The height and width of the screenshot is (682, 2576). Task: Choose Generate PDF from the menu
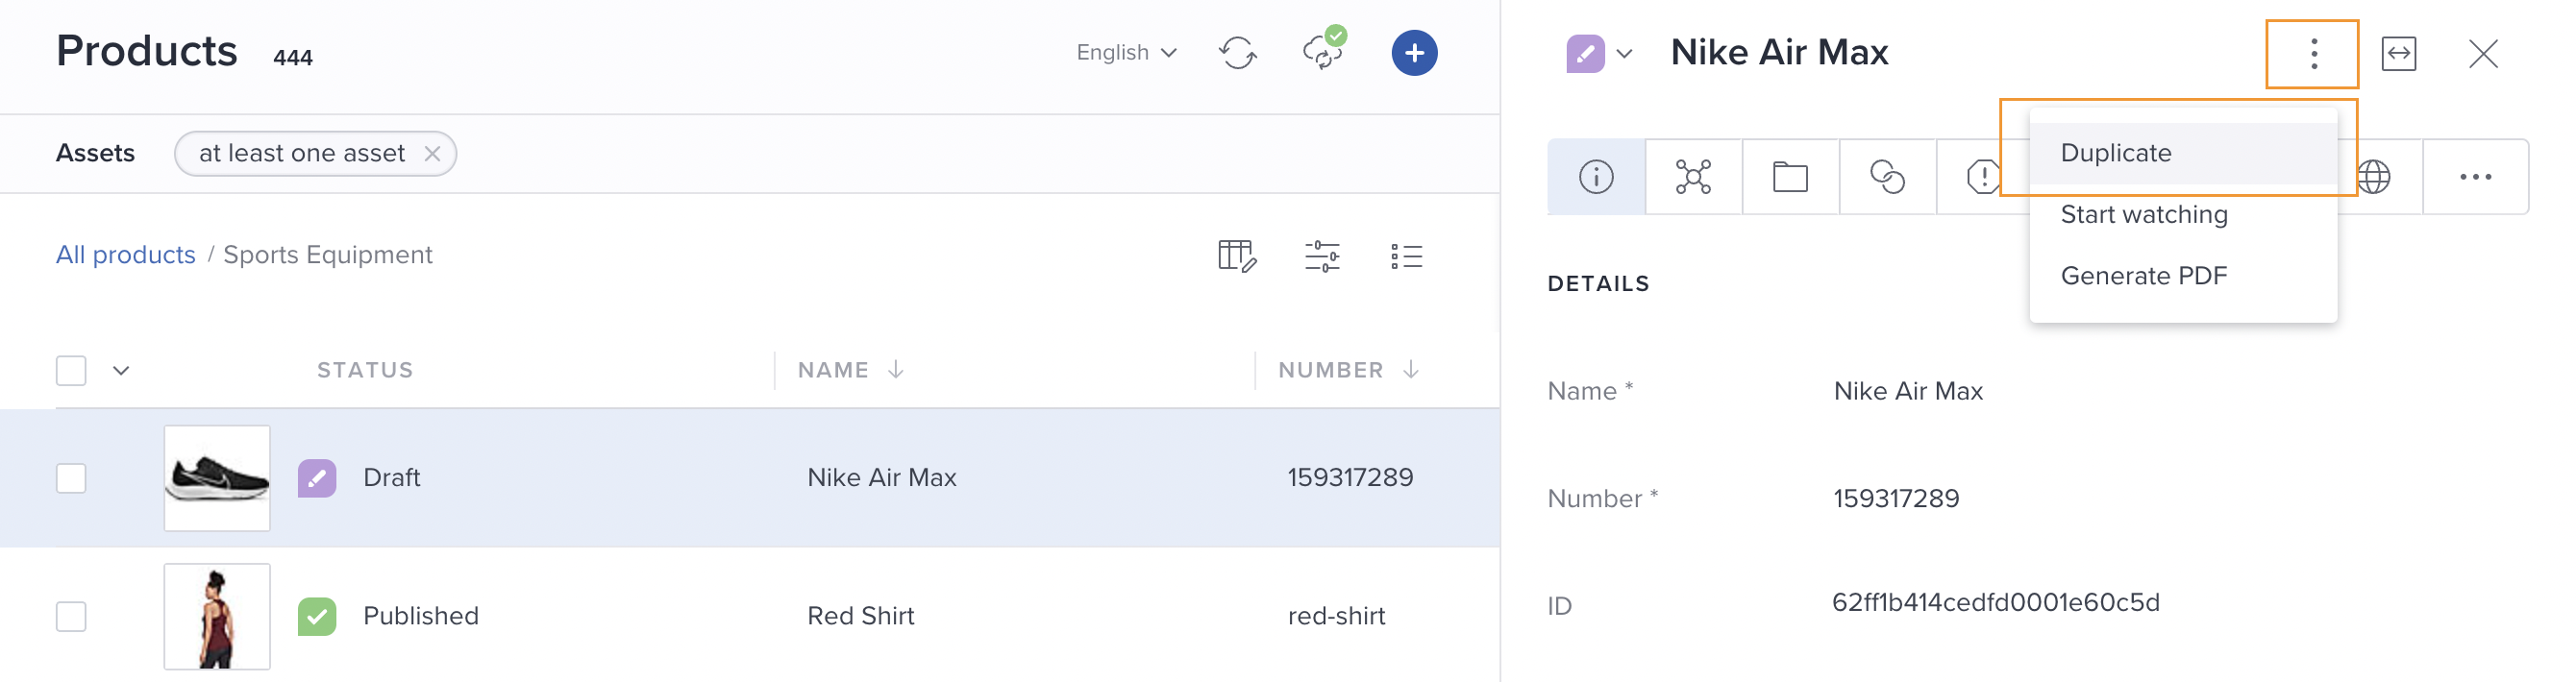point(2183,276)
